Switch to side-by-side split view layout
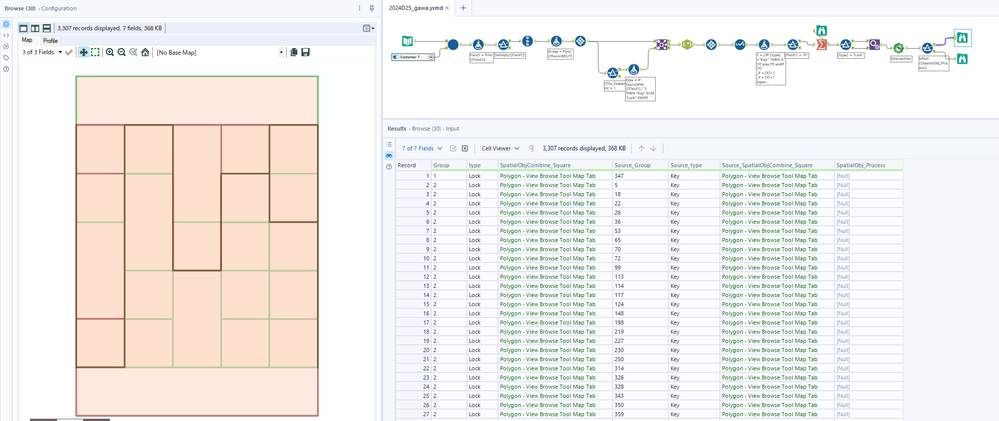This screenshot has width=999, height=421. pyautogui.click(x=35, y=28)
